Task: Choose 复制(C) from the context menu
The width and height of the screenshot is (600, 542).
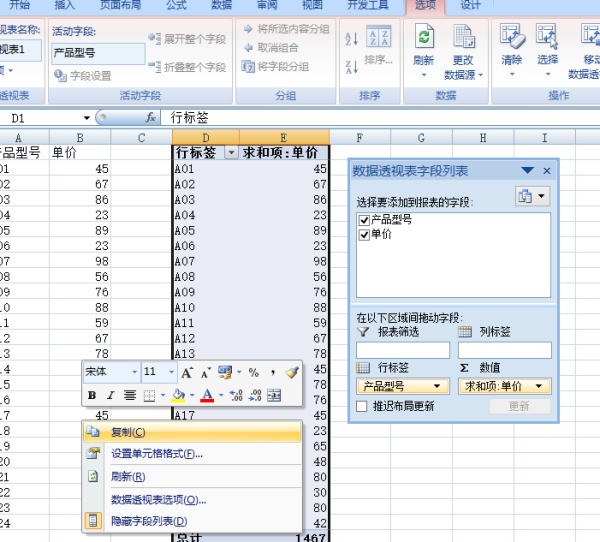Action: pyautogui.click(x=192, y=432)
